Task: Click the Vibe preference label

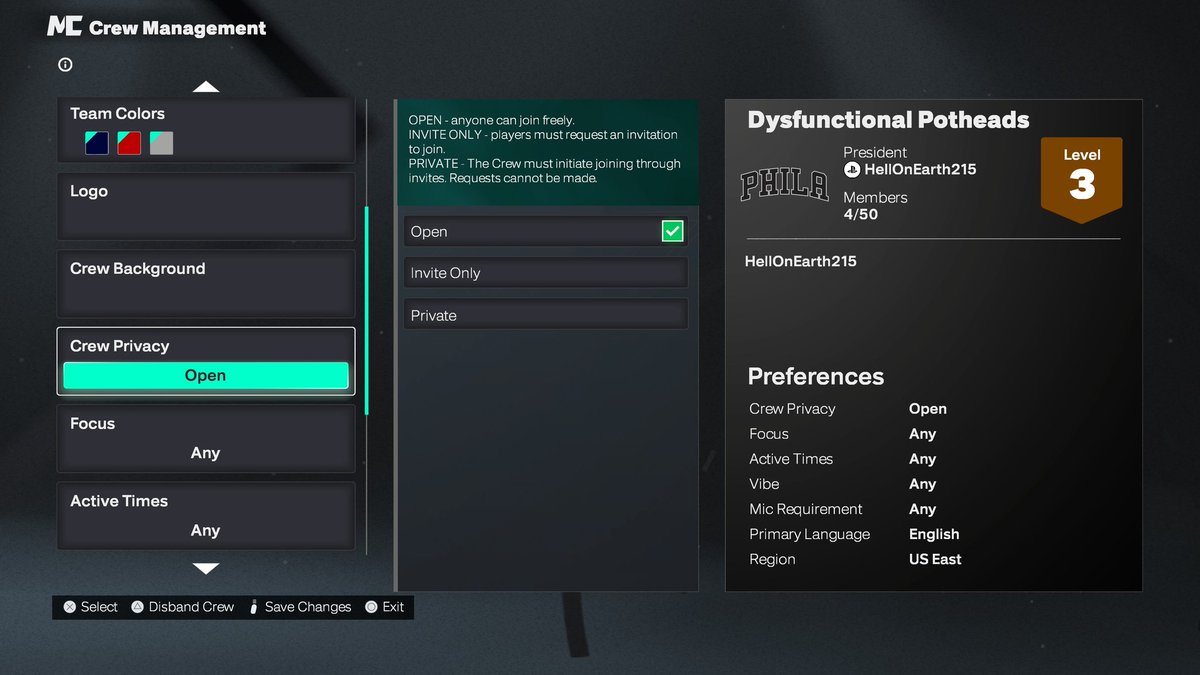Action: pos(764,484)
